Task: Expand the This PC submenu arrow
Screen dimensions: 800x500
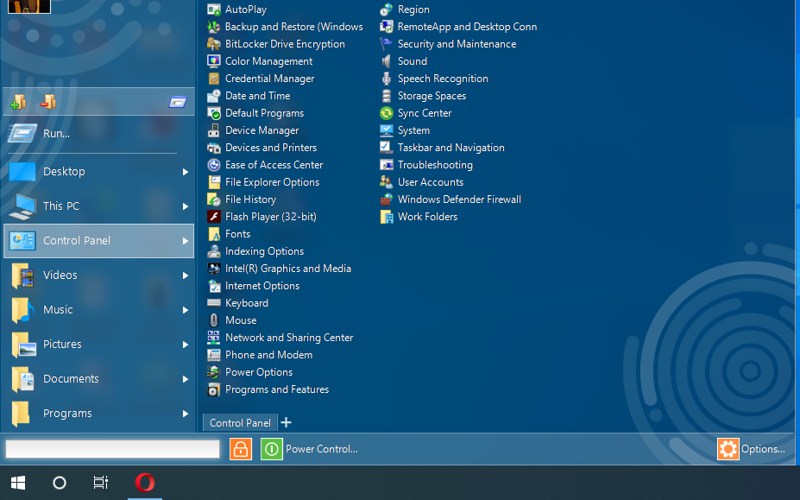Action: (185, 207)
